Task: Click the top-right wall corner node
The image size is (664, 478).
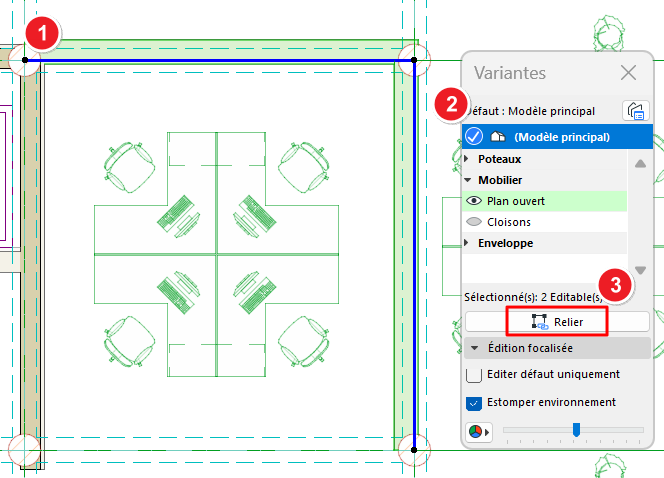Action: click(414, 60)
